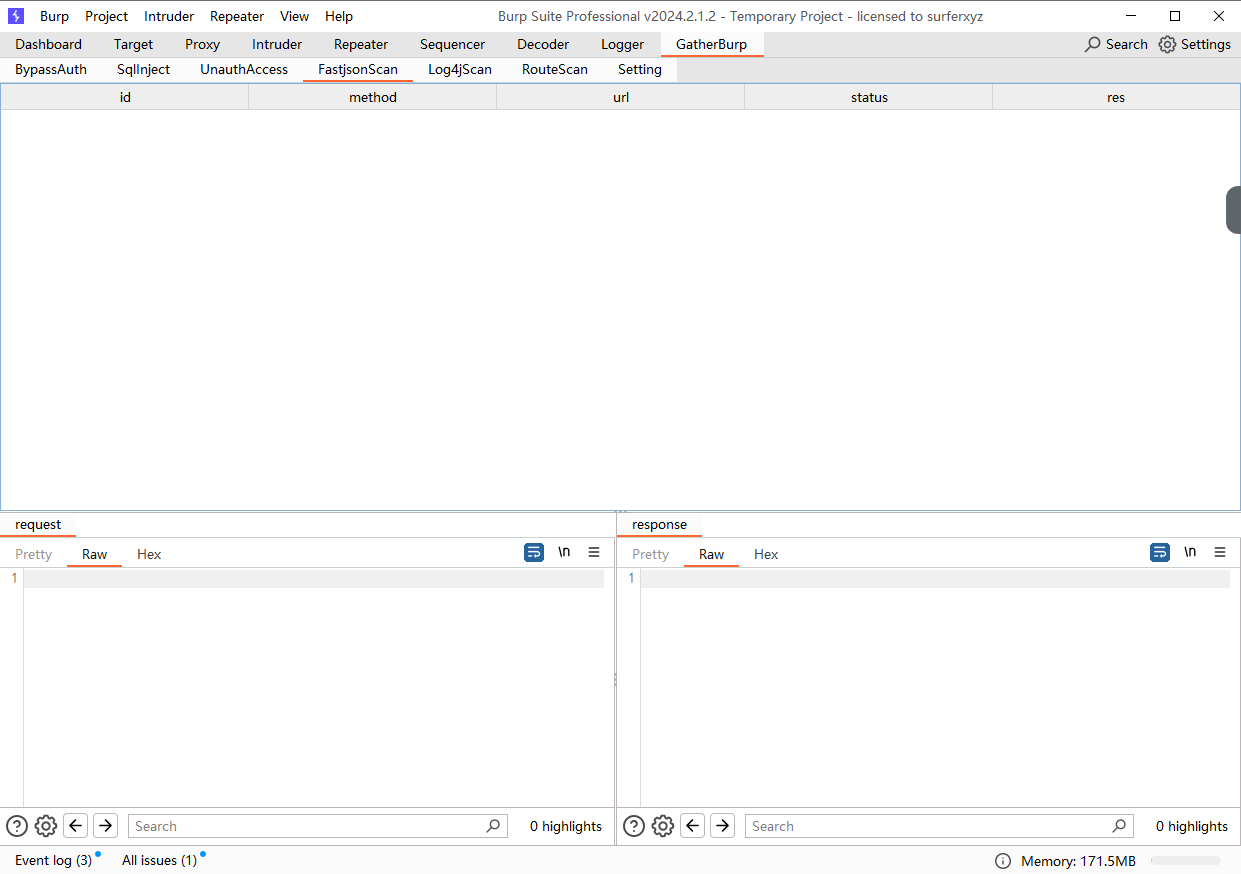1241x874 pixels.
Task: Switch to the Sequencer tab
Action: [453, 44]
